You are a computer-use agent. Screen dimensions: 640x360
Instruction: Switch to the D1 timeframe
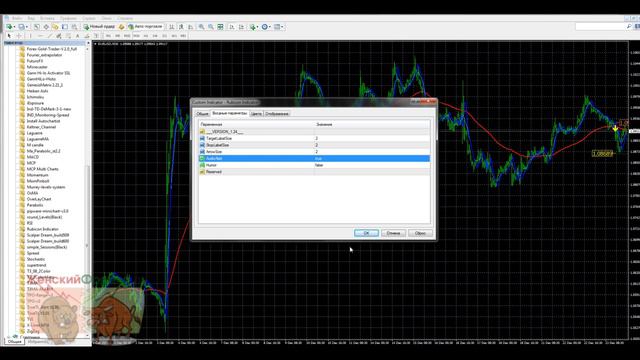[164, 36]
